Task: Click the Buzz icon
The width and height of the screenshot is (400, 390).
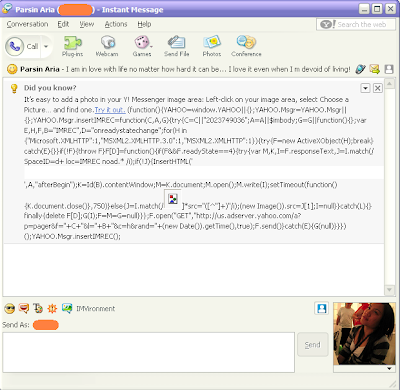Action: (x=52, y=309)
